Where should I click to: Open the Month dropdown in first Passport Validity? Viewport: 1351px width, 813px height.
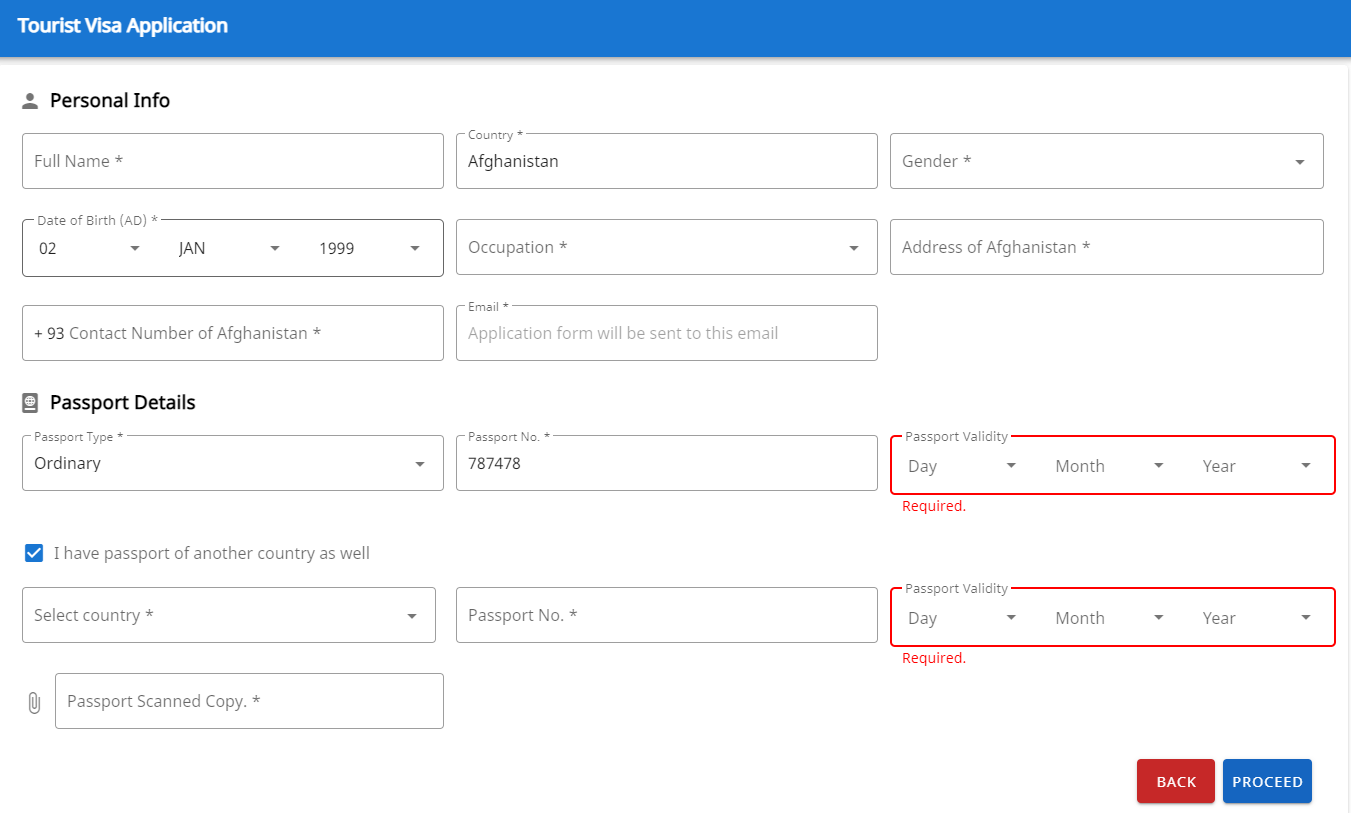(x=1110, y=466)
